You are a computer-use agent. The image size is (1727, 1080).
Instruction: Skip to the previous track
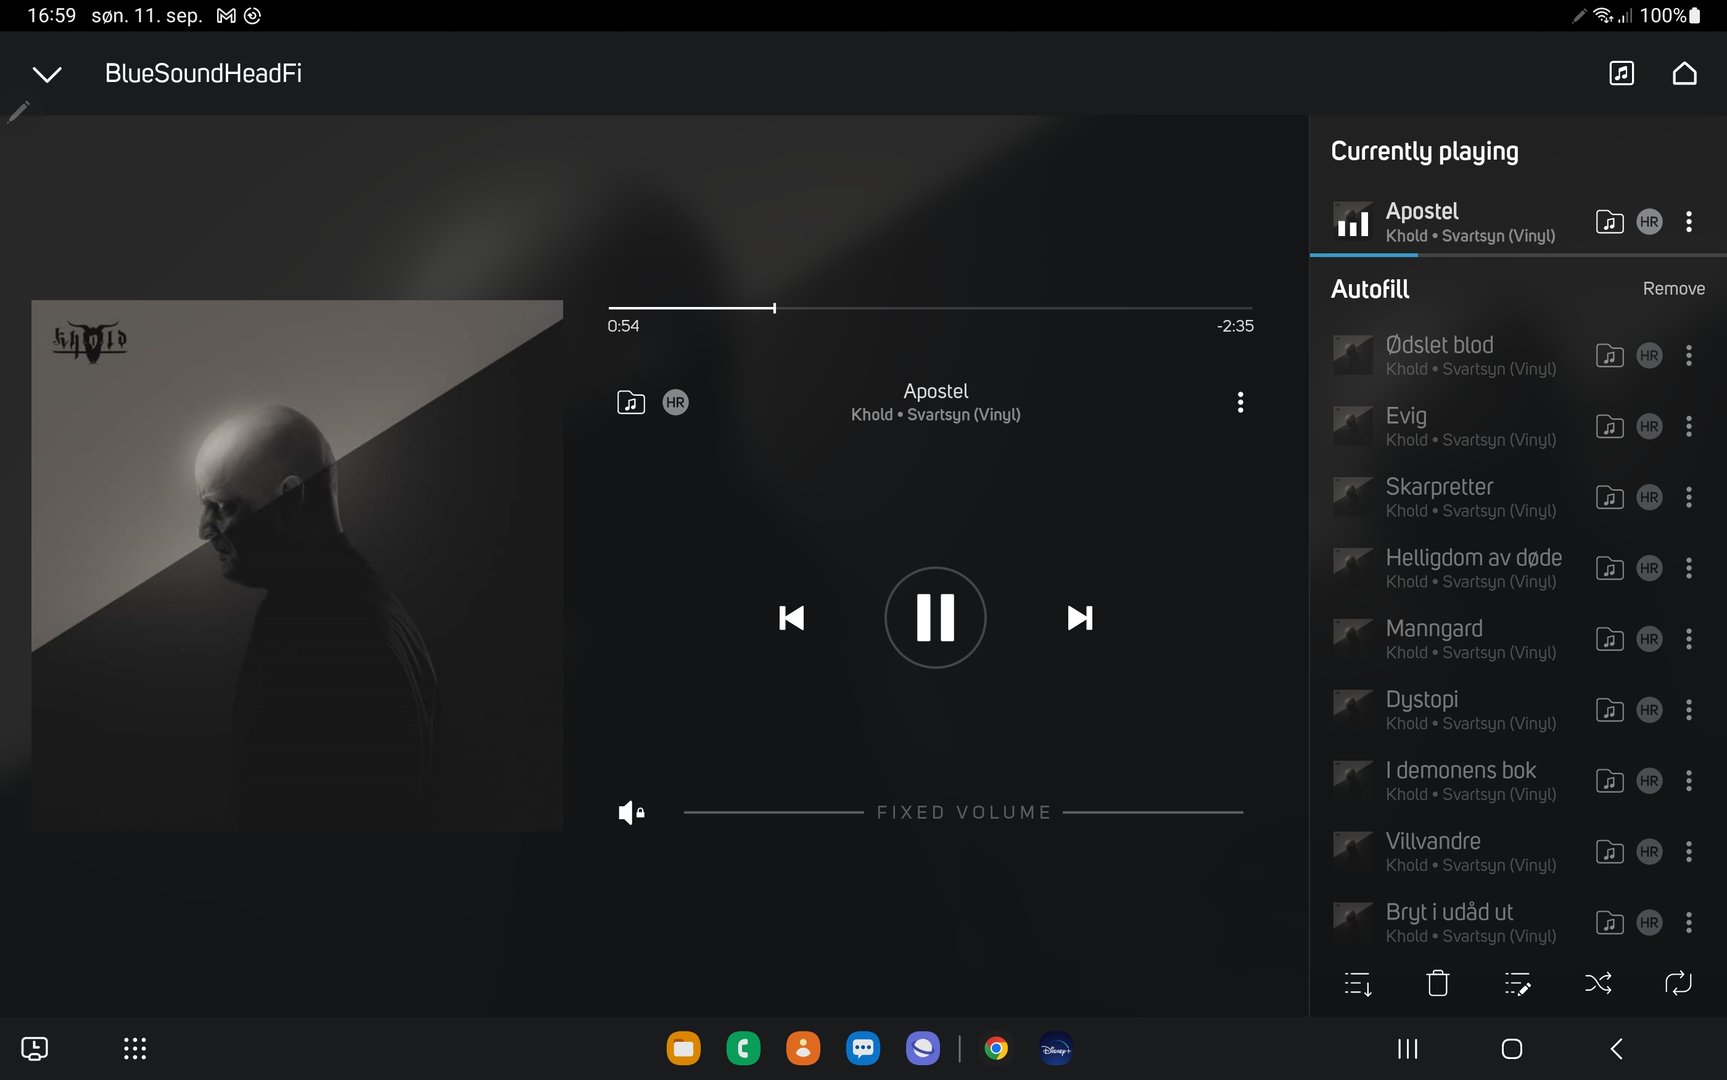click(x=791, y=618)
